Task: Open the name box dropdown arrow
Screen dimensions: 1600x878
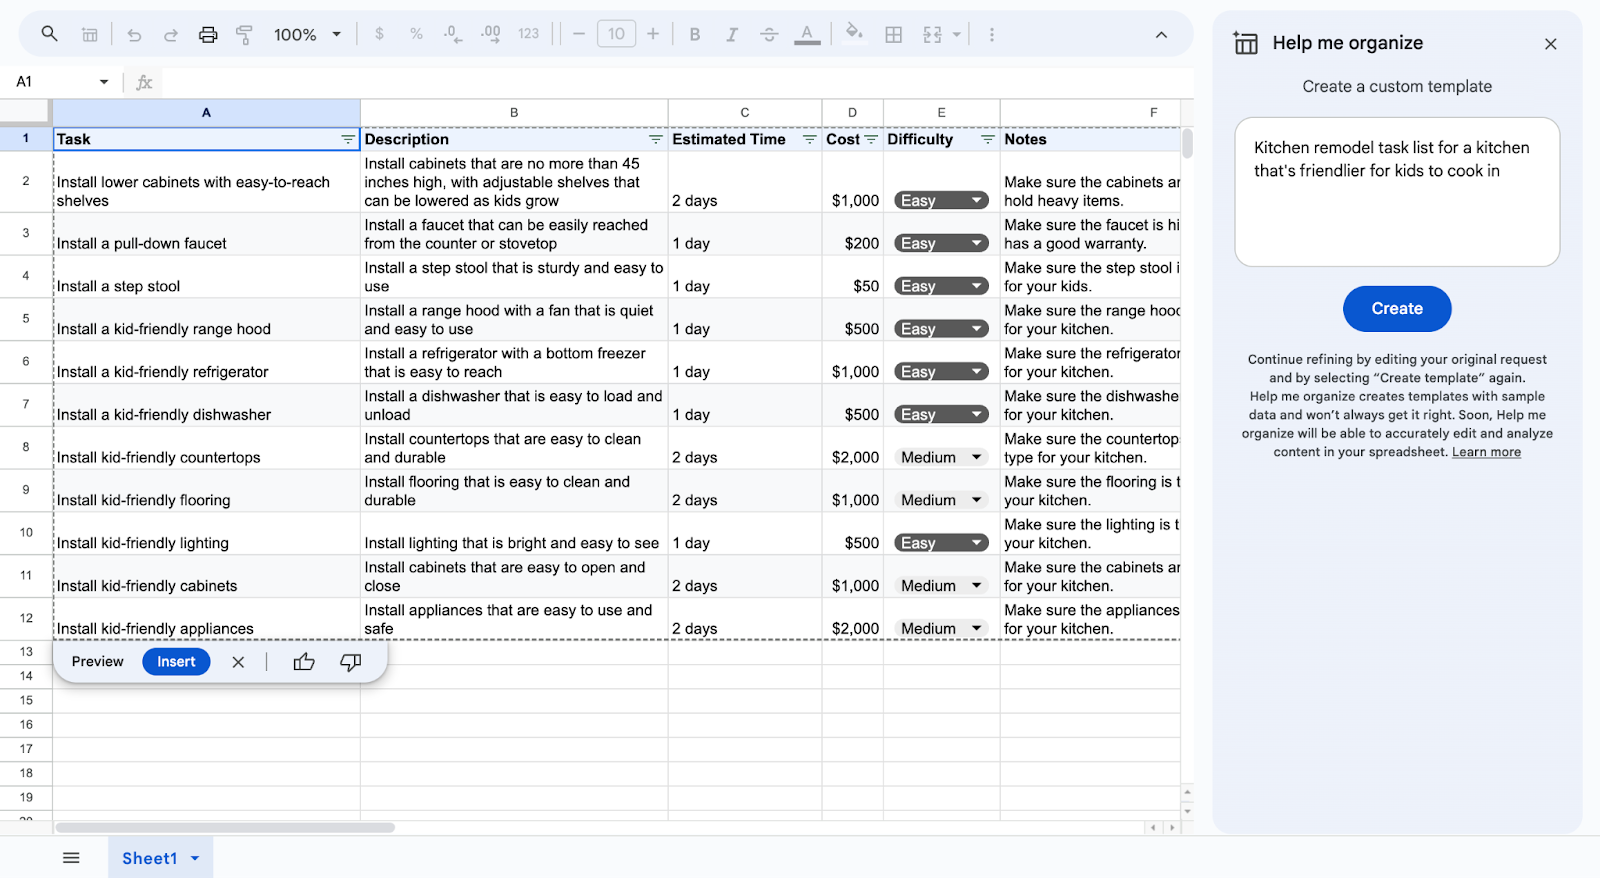Action: pos(104,82)
